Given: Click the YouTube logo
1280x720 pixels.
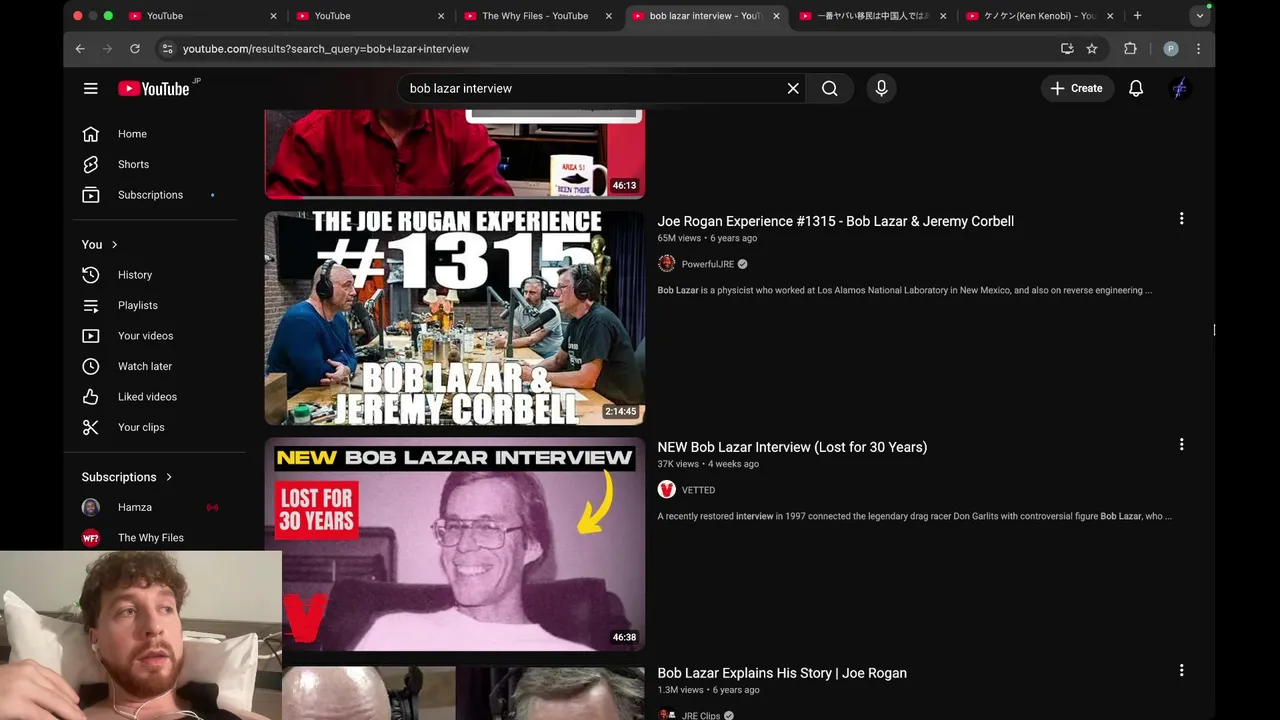Looking at the screenshot, I should [x=154, y=88].
